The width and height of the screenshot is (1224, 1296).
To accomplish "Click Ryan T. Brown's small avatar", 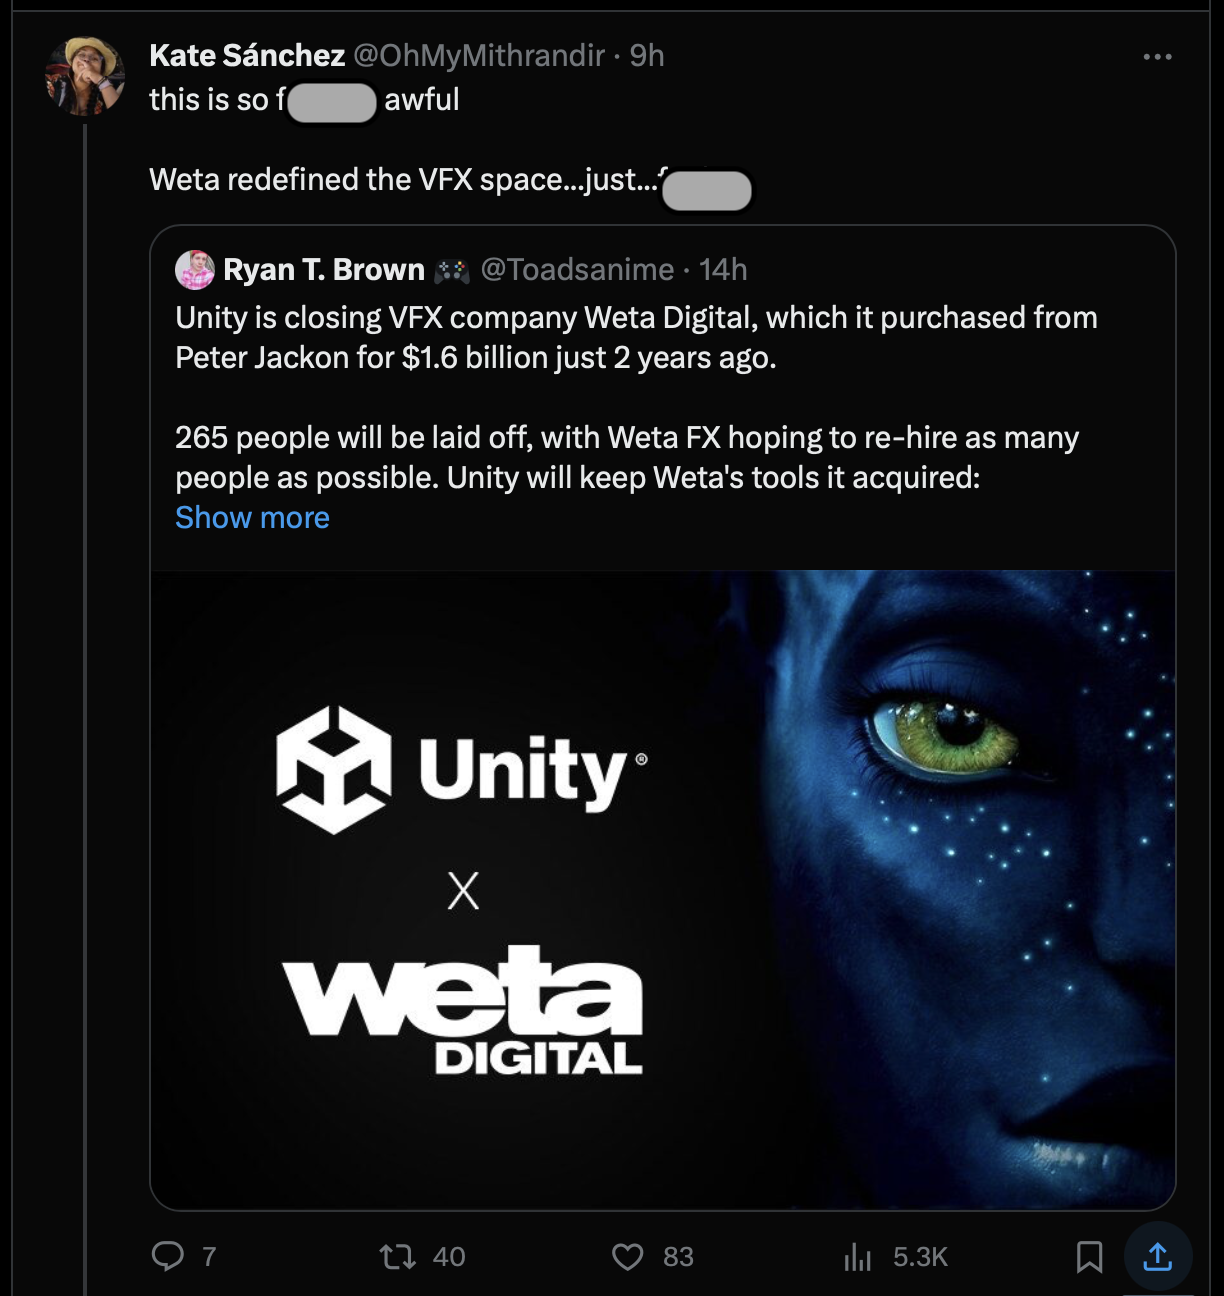I will tap(195, 270).
